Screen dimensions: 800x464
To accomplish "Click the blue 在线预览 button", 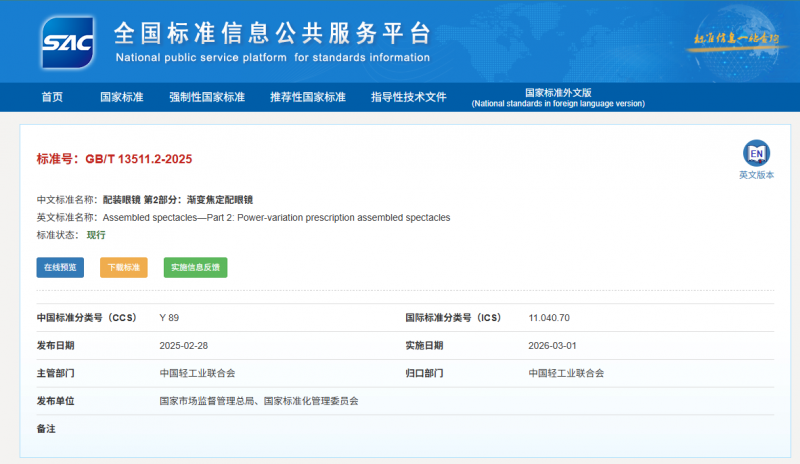I will pos(60,267).
